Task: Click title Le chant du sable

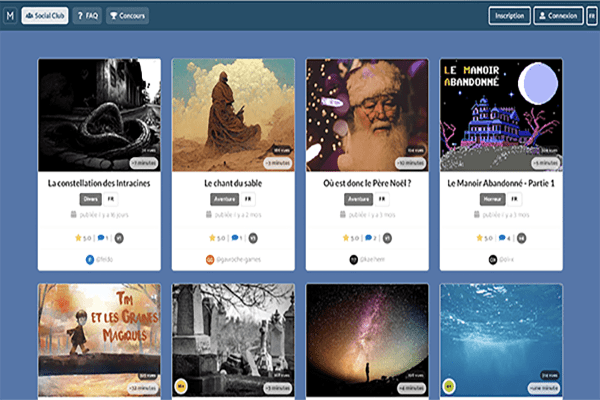Action: [233, 183]
